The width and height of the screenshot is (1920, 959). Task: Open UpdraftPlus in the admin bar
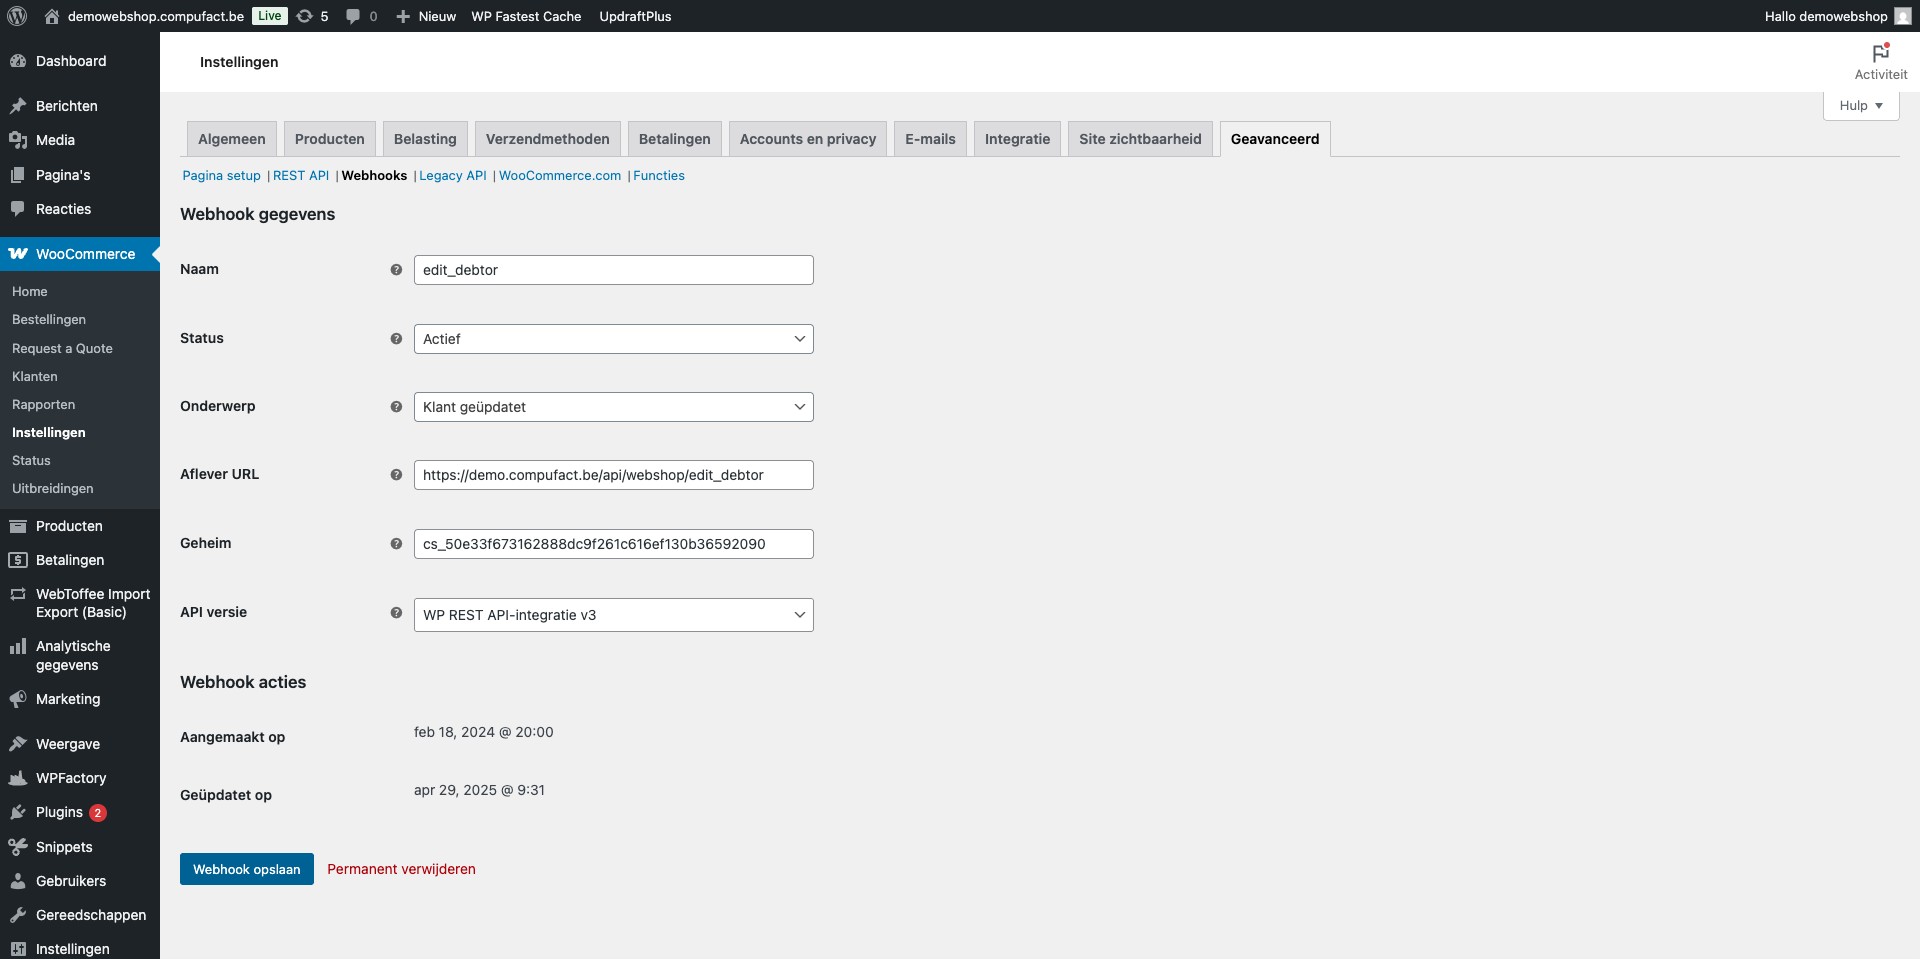click(x=635, y=16)
